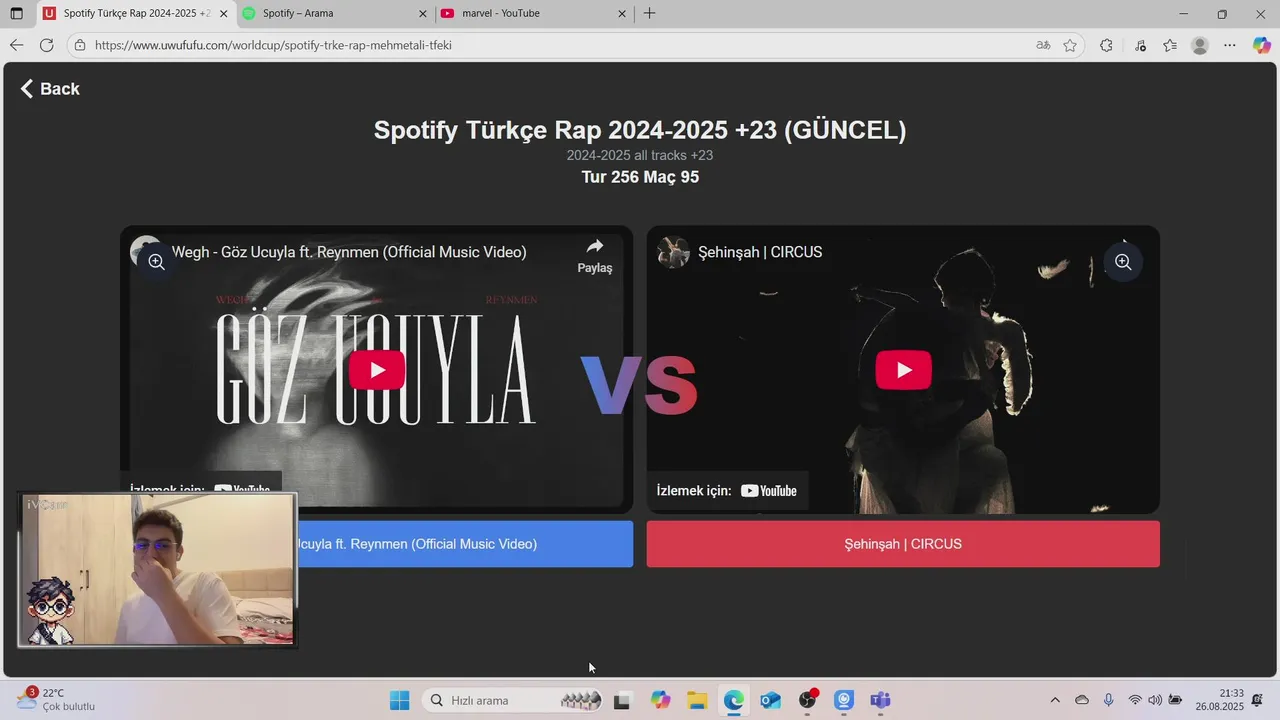Click the microphone icon in system tray
The height and width of the screenshot is (720, 1280).
point(1108,700)
